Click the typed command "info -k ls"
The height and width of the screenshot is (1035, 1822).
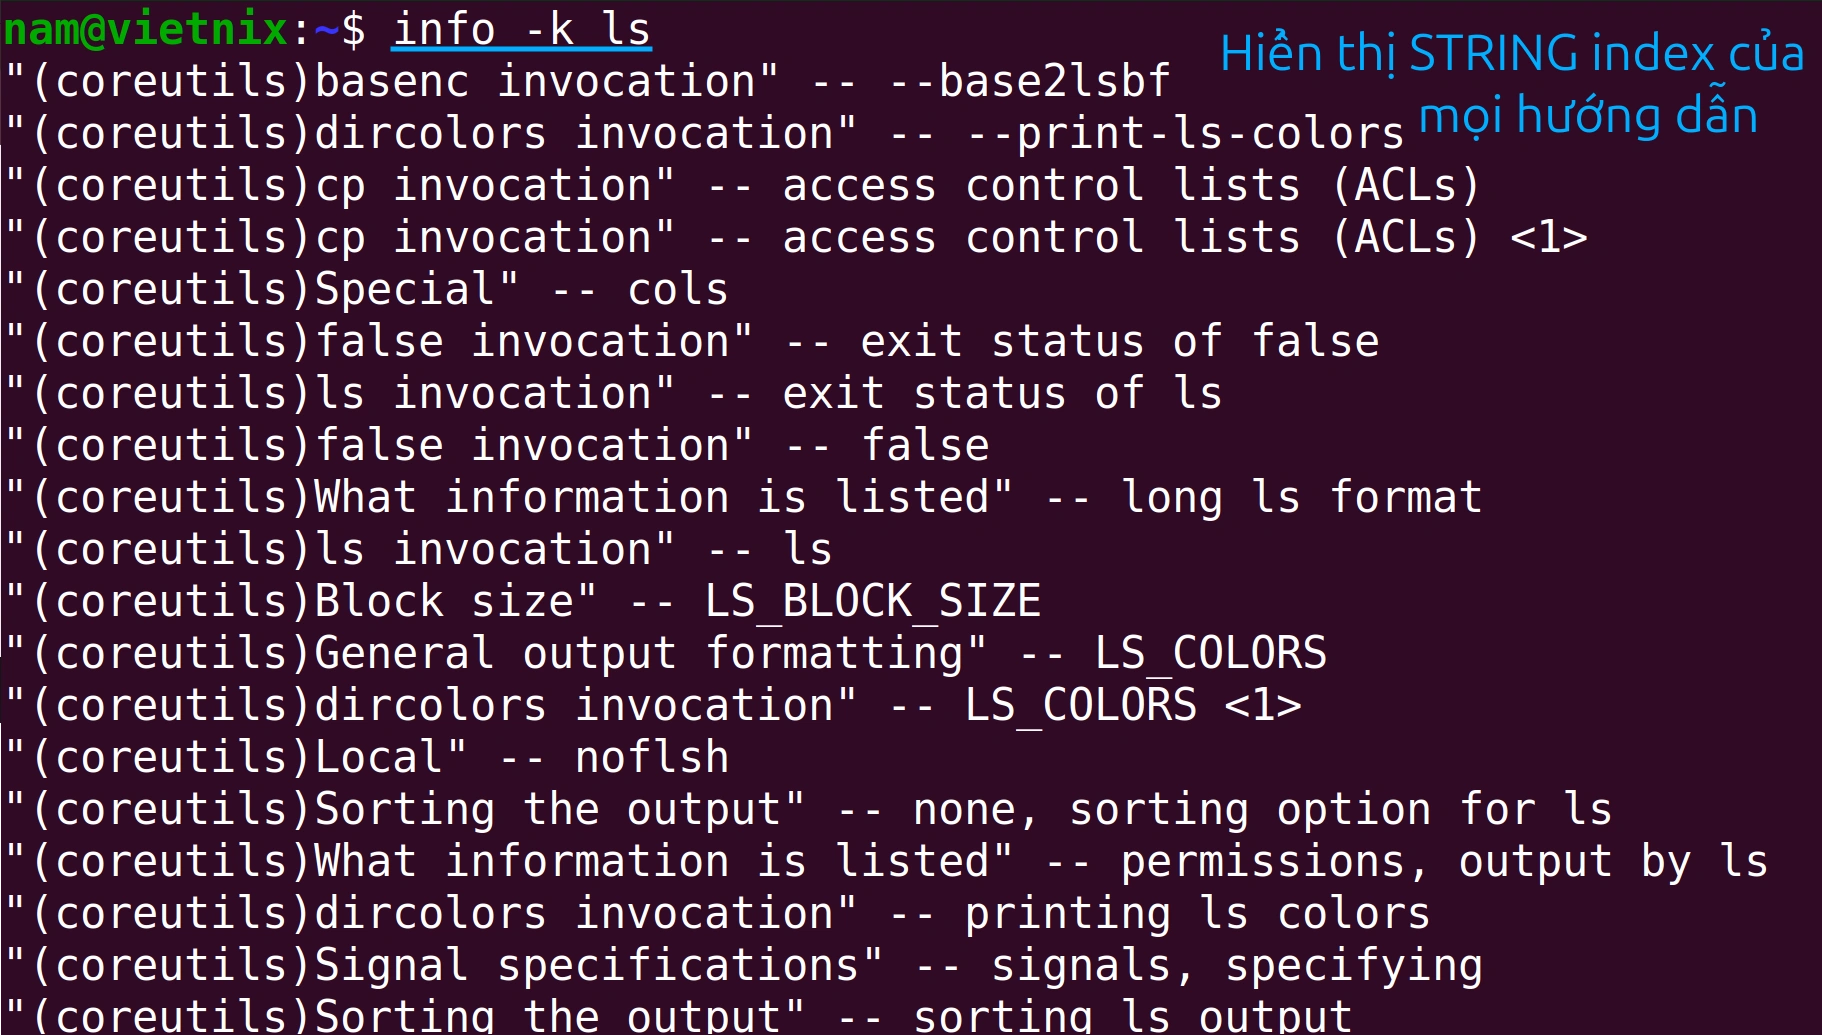point(521,29)
